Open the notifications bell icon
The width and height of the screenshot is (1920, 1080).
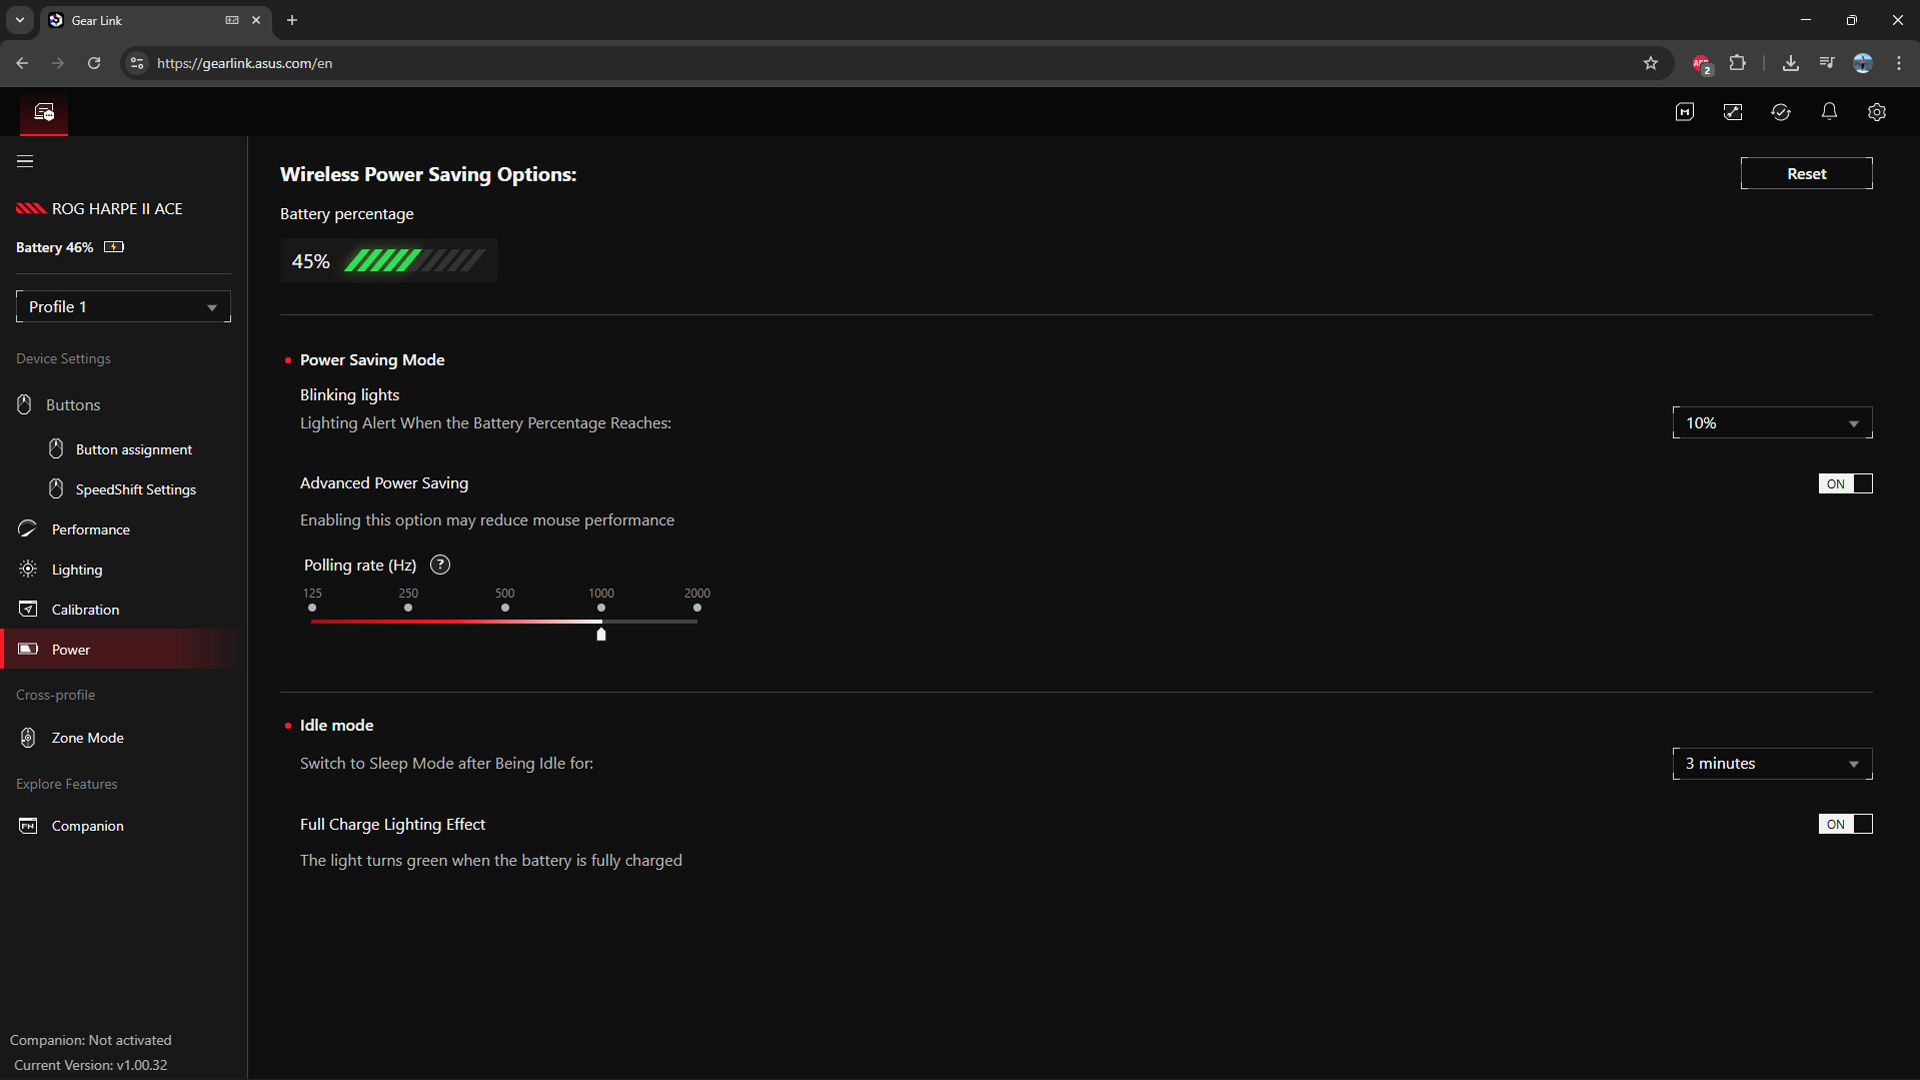click(x=1829, y=112)
